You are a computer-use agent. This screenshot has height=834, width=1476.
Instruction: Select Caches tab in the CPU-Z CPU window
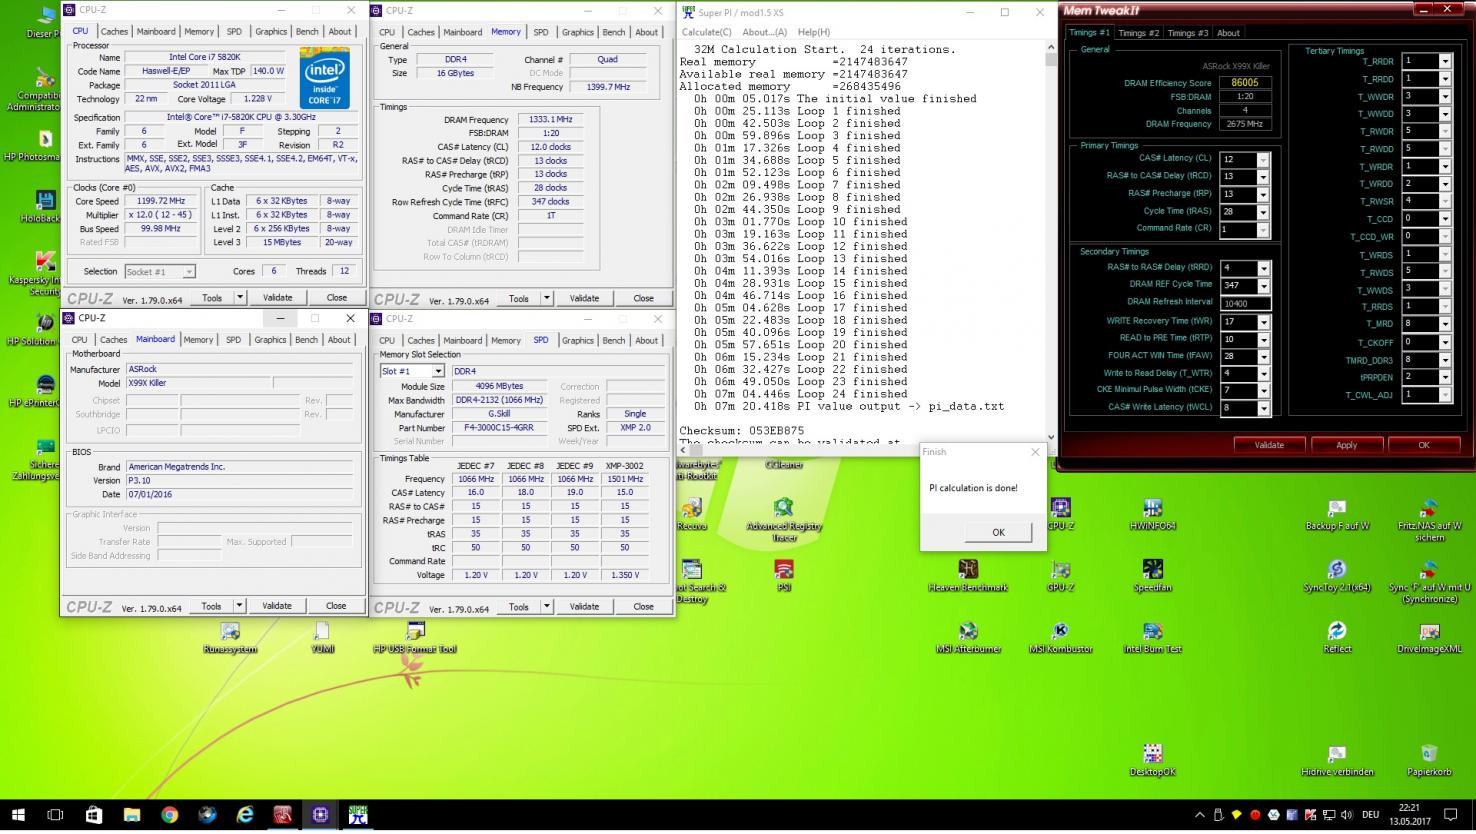point(114,31)
